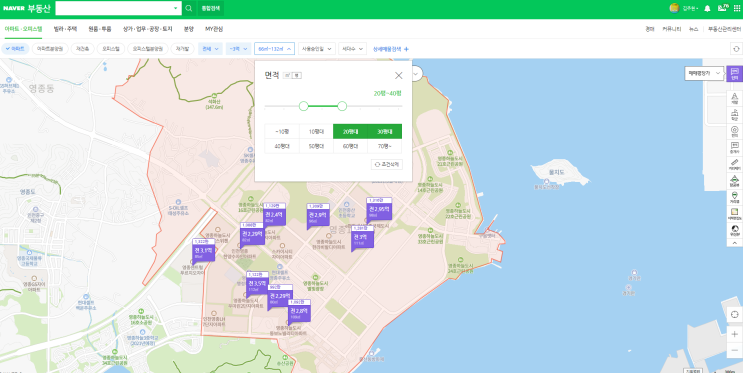743x373 pixels.
Task: Toggle the 재개발 property type chip
Action: point(182,48)
